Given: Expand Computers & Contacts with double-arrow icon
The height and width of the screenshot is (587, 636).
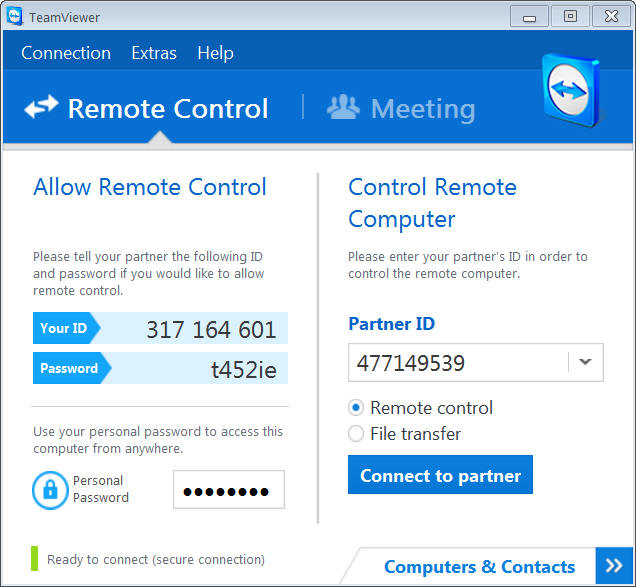Looking at the screenshot, I should (614, 565).
